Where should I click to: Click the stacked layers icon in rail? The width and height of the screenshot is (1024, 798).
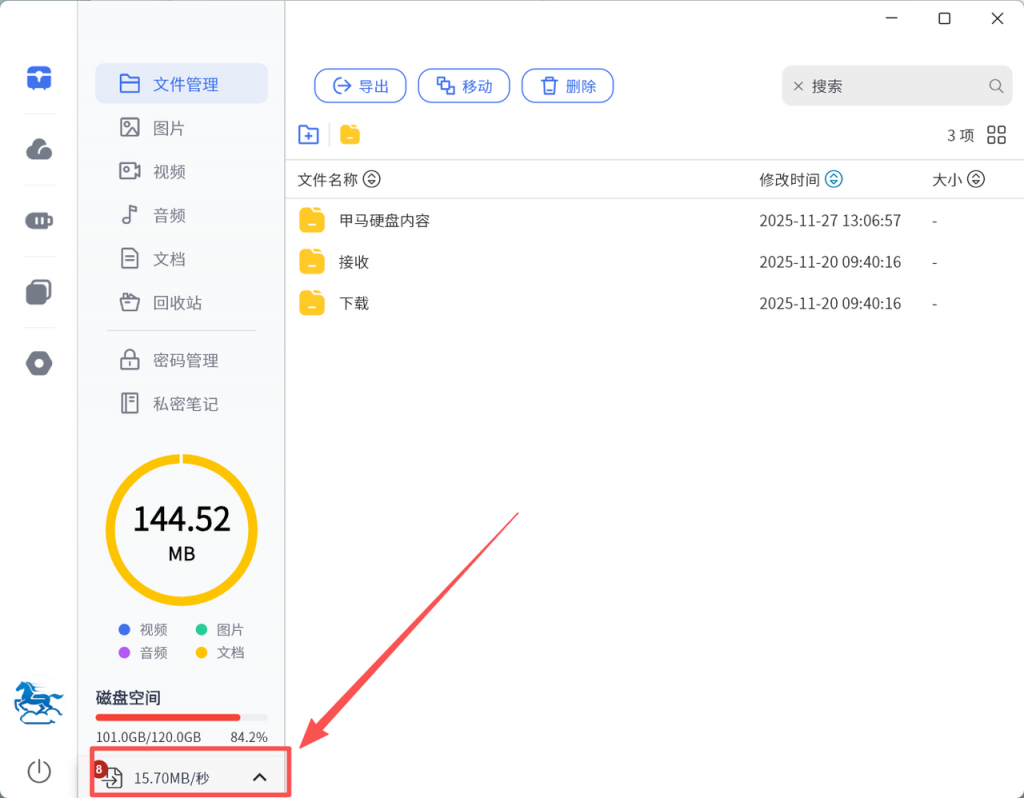click(x=39, y=292)
